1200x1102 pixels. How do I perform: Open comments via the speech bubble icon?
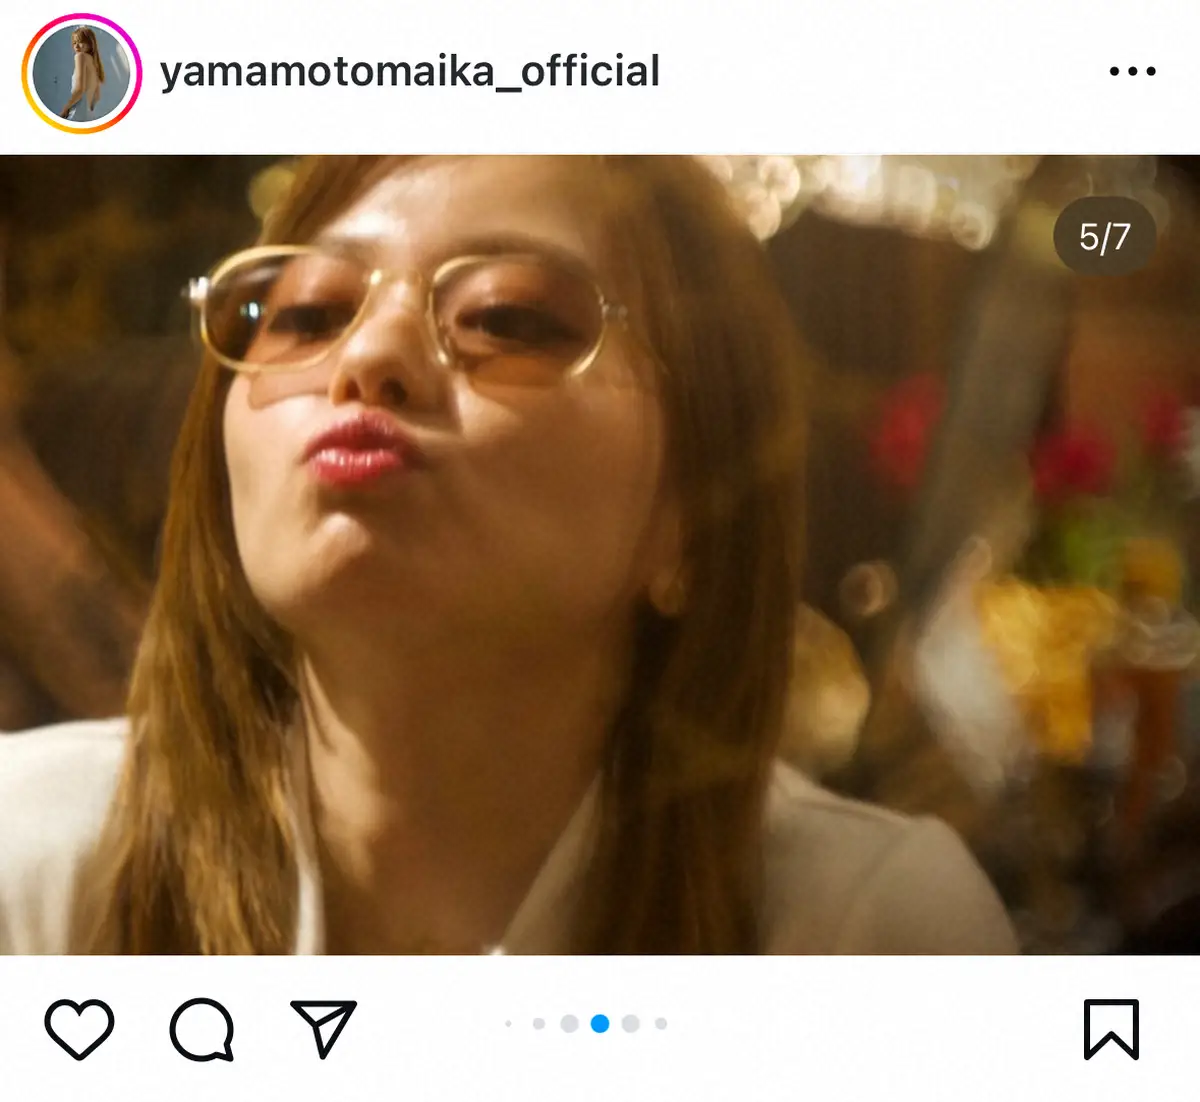click(202, 1028)
